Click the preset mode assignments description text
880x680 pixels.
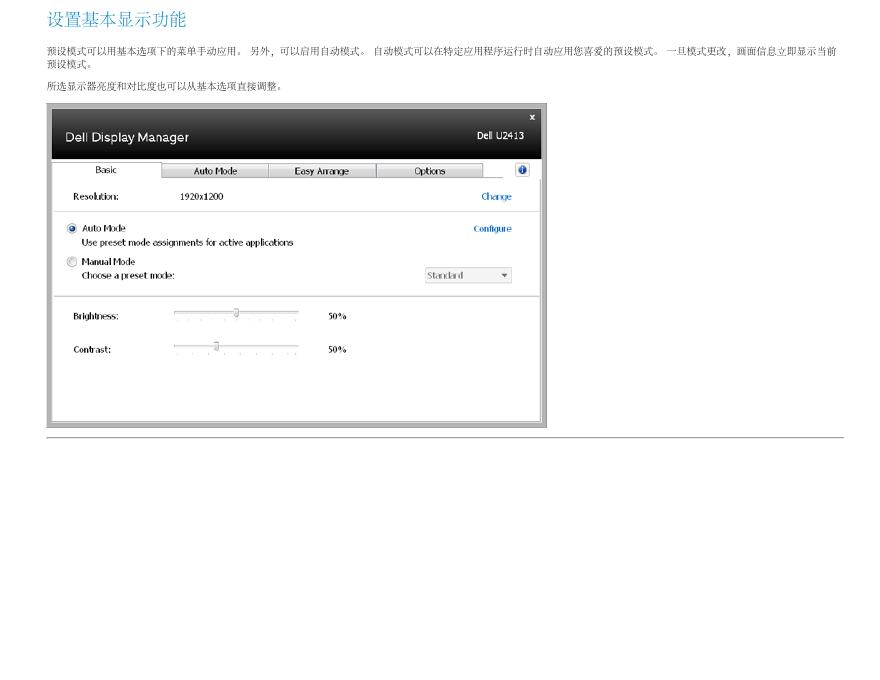pos(187,243)
